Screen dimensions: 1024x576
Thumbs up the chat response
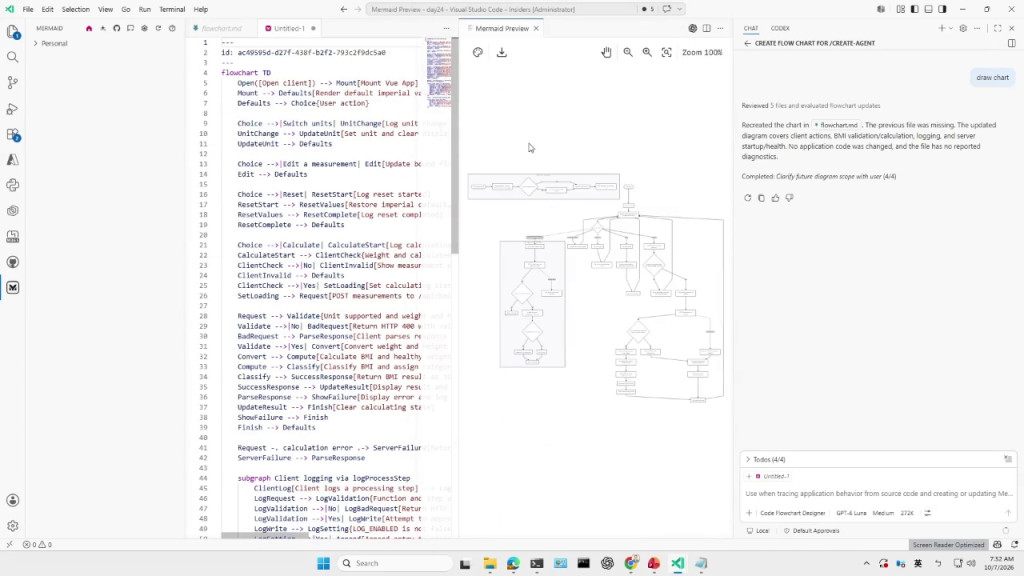(775, 198)
